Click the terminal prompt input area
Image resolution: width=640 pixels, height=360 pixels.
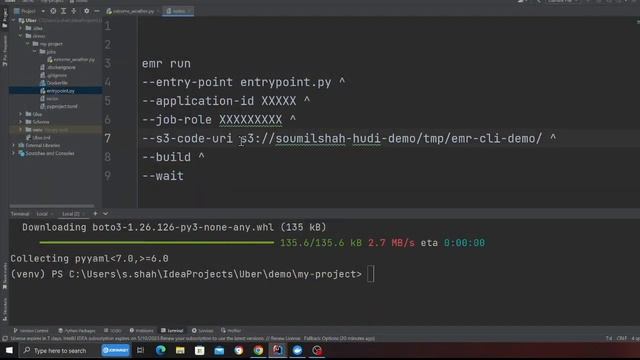(371, 274)
